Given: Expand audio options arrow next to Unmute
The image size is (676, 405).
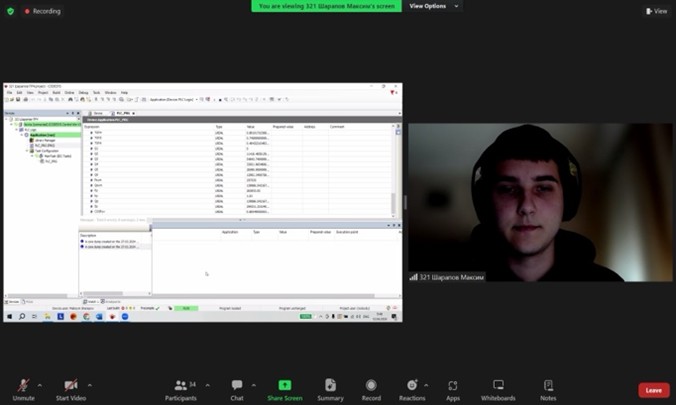Looking at the screenshot, I should [40, 384].
